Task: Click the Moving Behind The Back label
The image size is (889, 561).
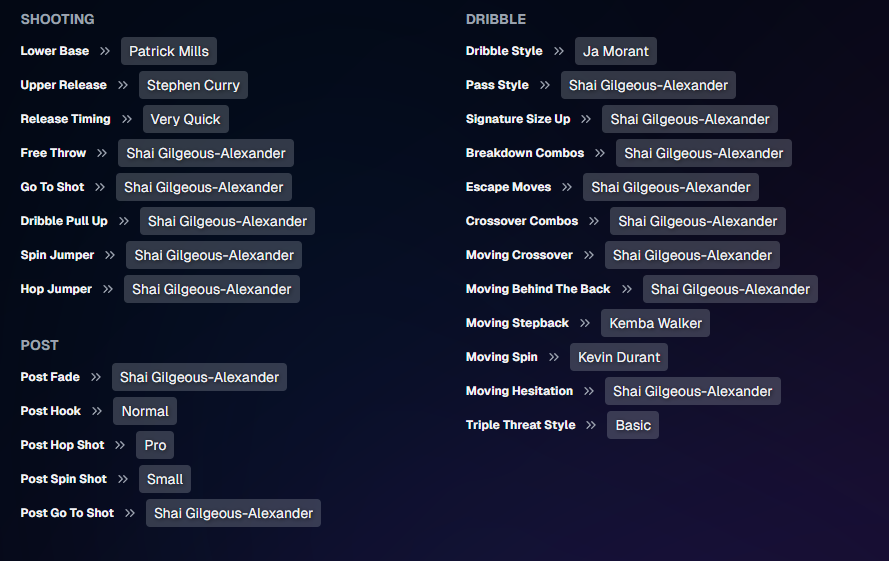Action: click(x=538, y=289)
